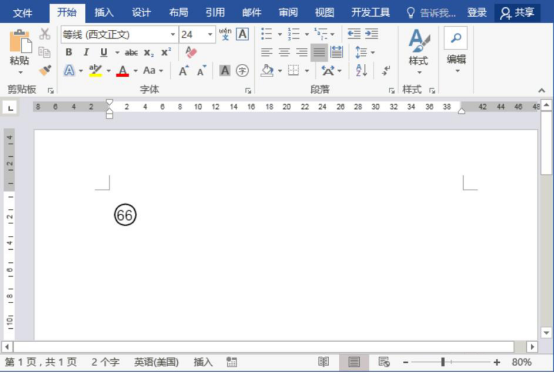Open the 文件 menu

pyautogui.click(x=22, y=13)
